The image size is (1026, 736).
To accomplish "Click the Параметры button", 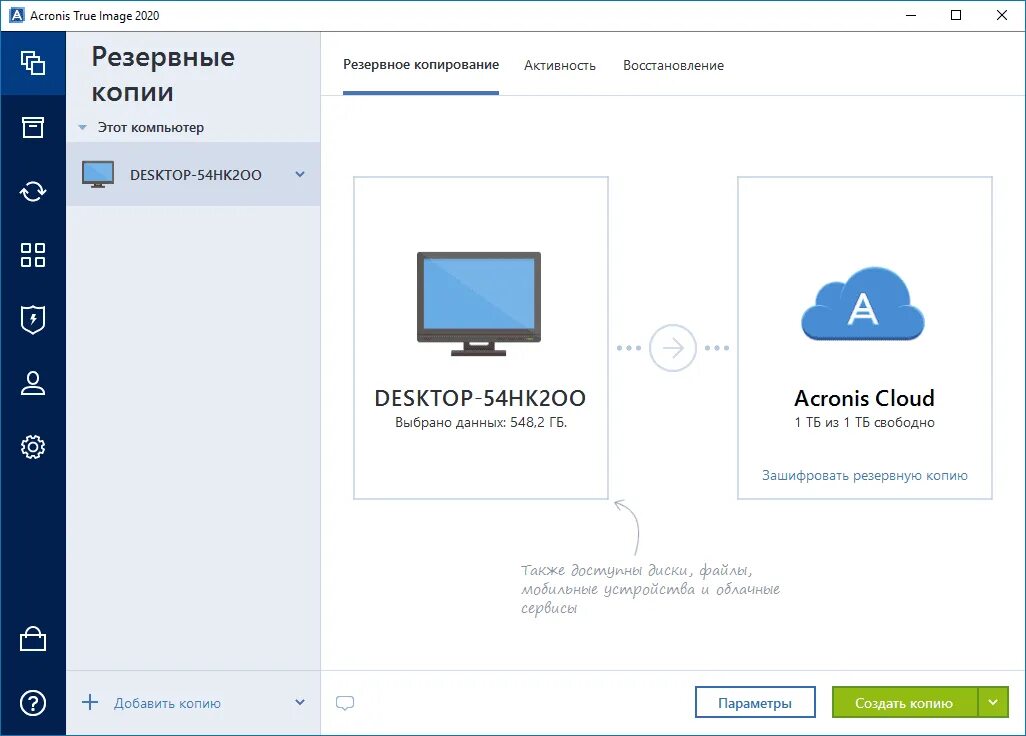I will tap(755, 702).
